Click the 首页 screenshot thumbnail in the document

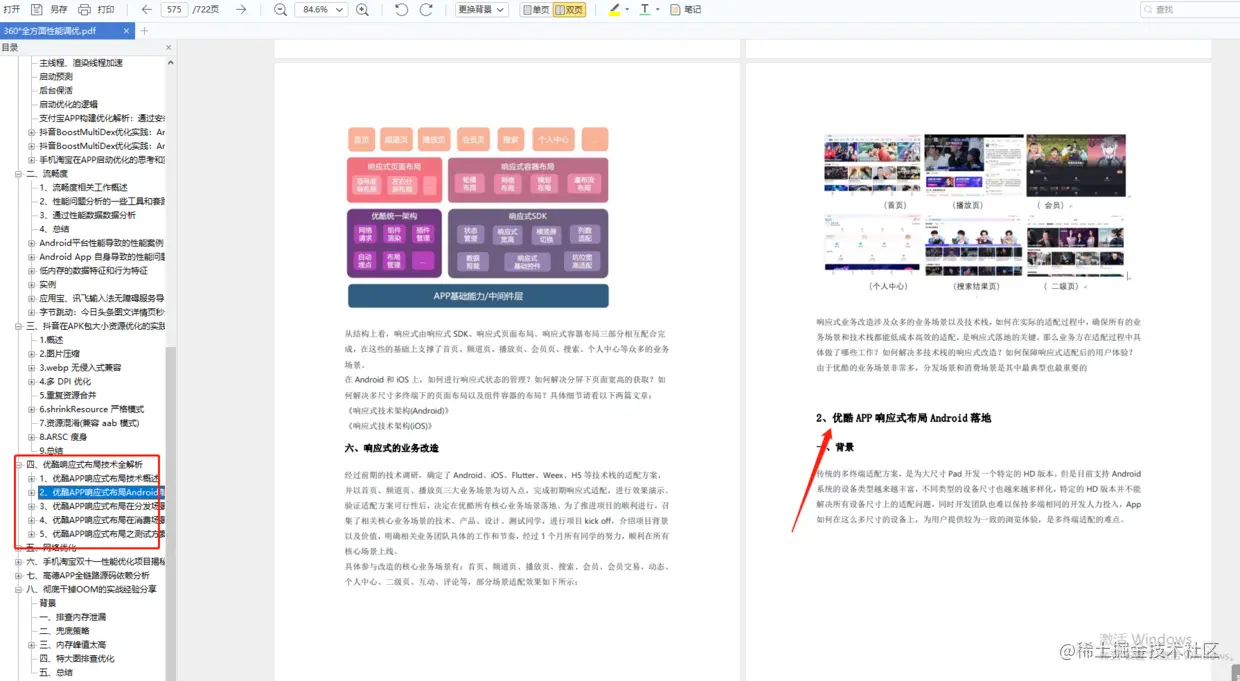tap(872, 164)
